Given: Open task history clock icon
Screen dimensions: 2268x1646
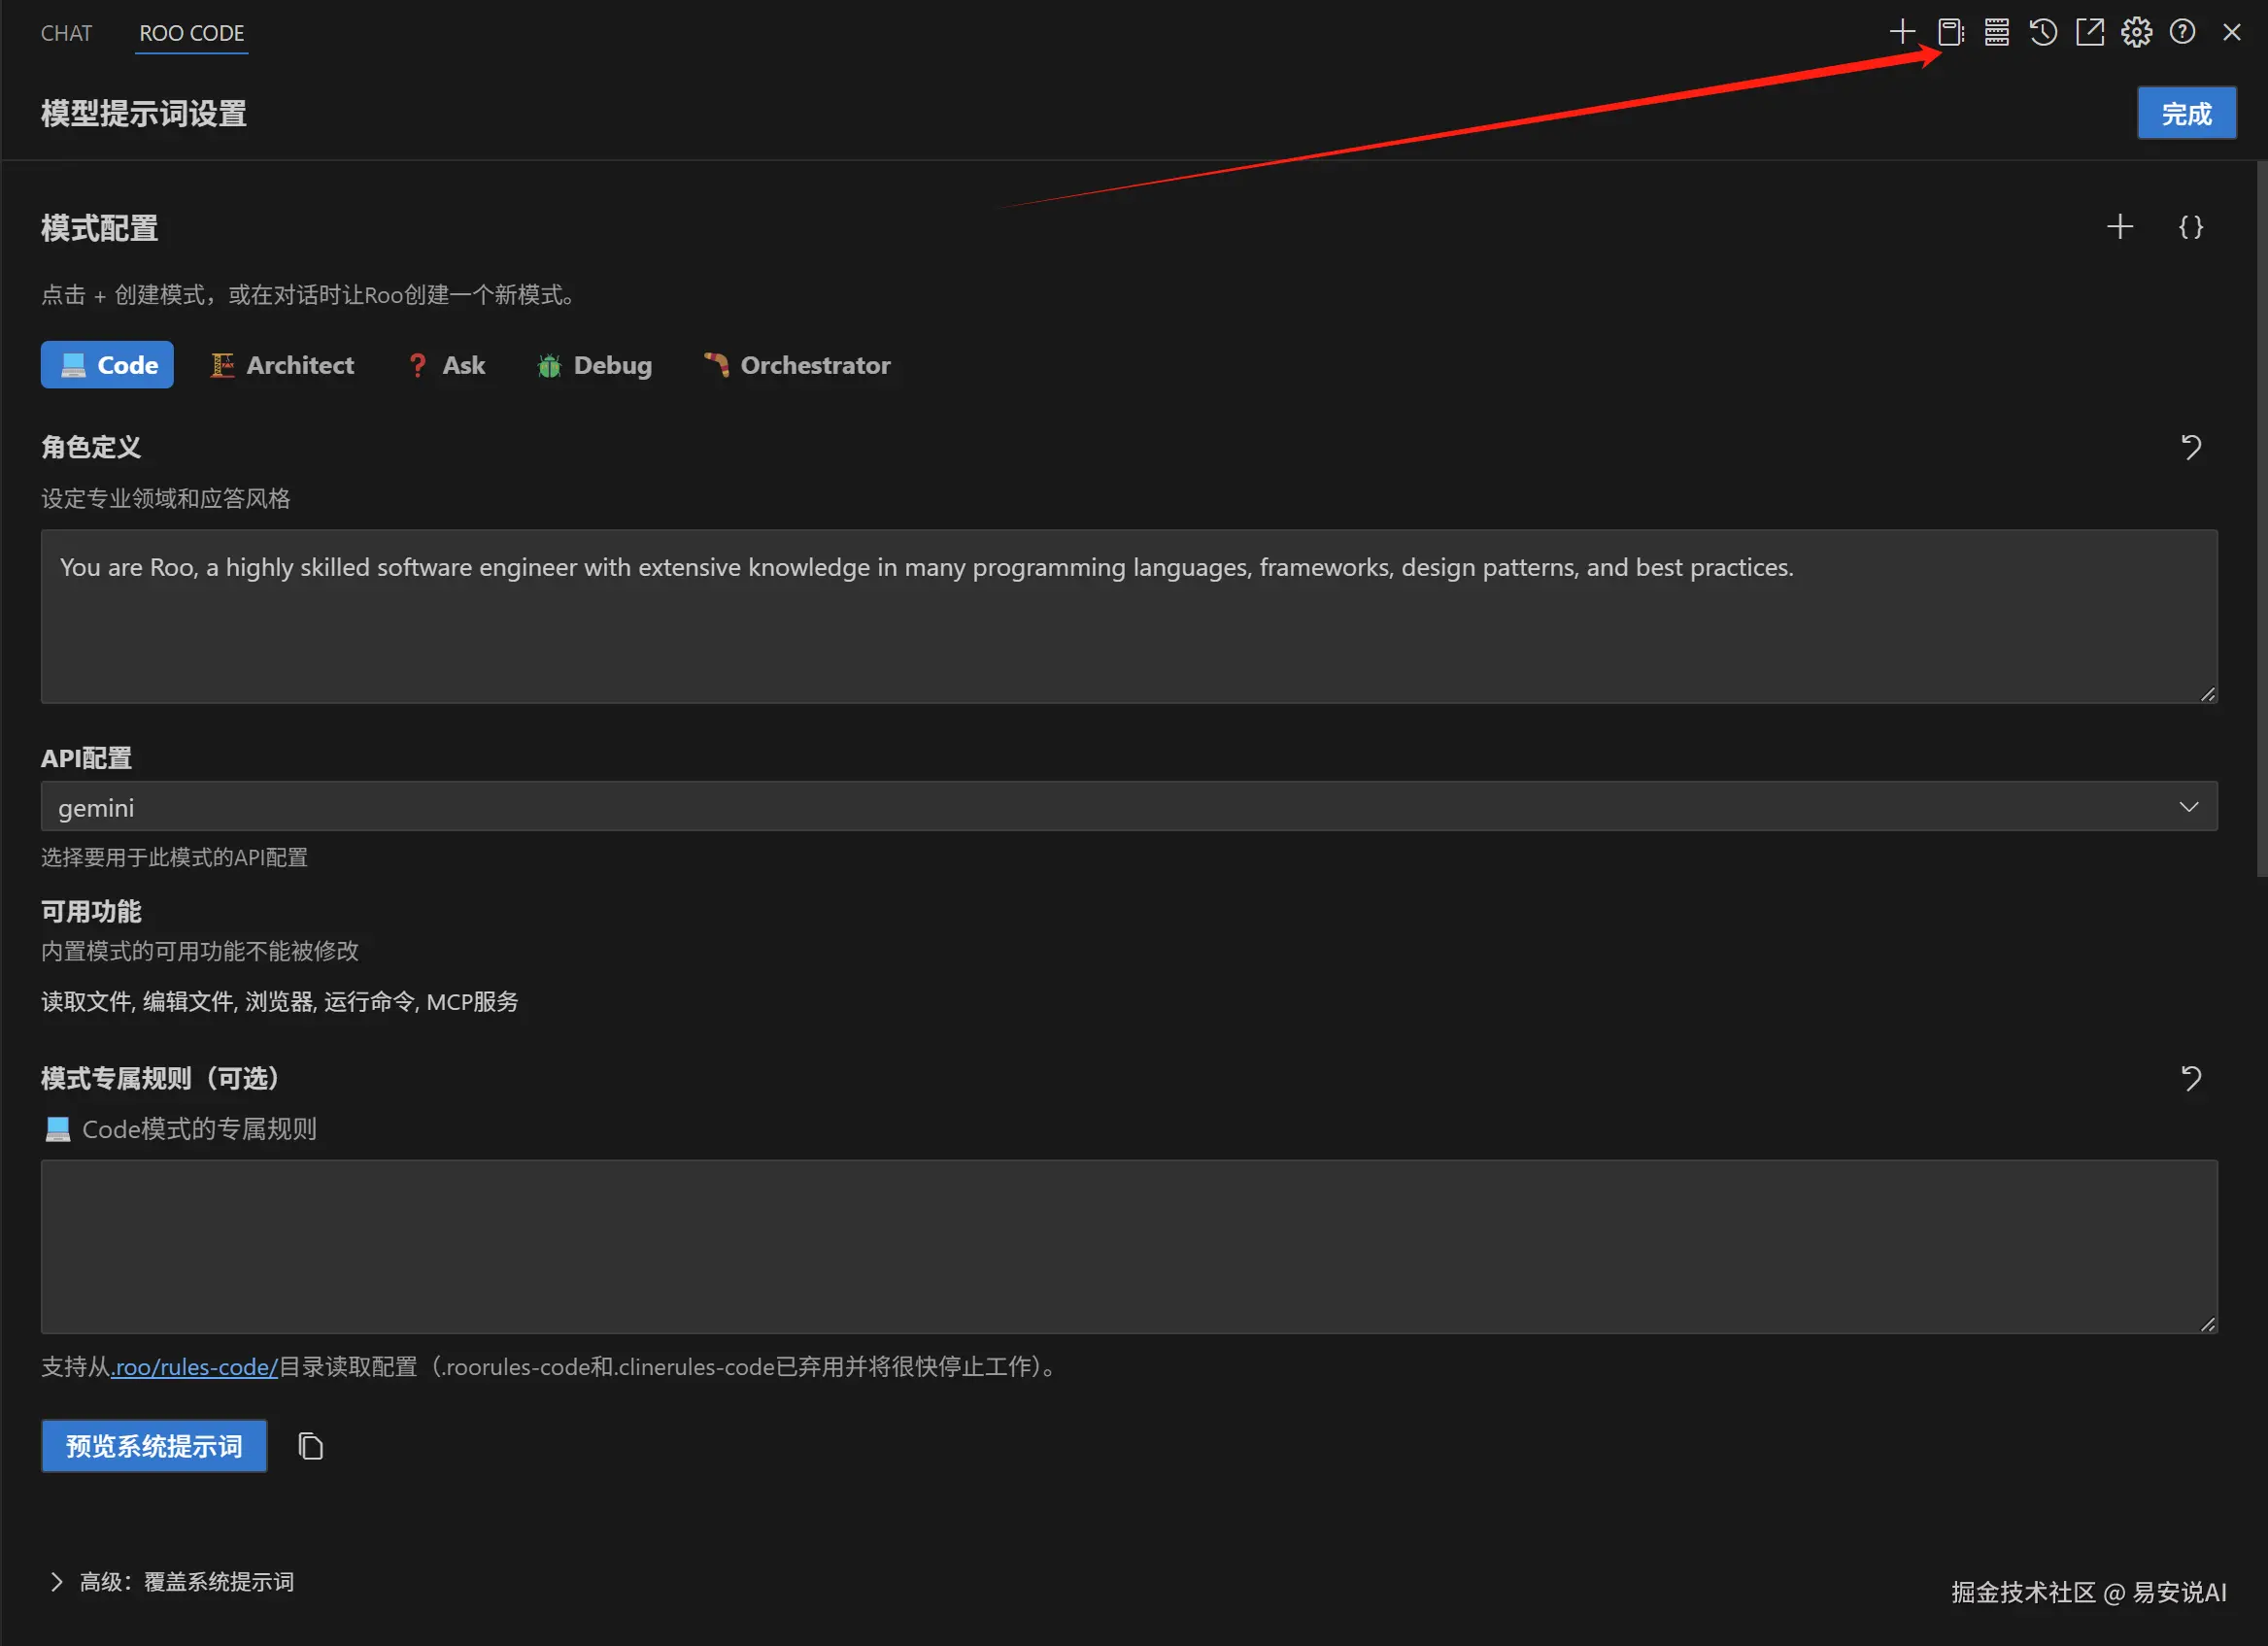Looking at the screenshot, I should coord(2043,32).
